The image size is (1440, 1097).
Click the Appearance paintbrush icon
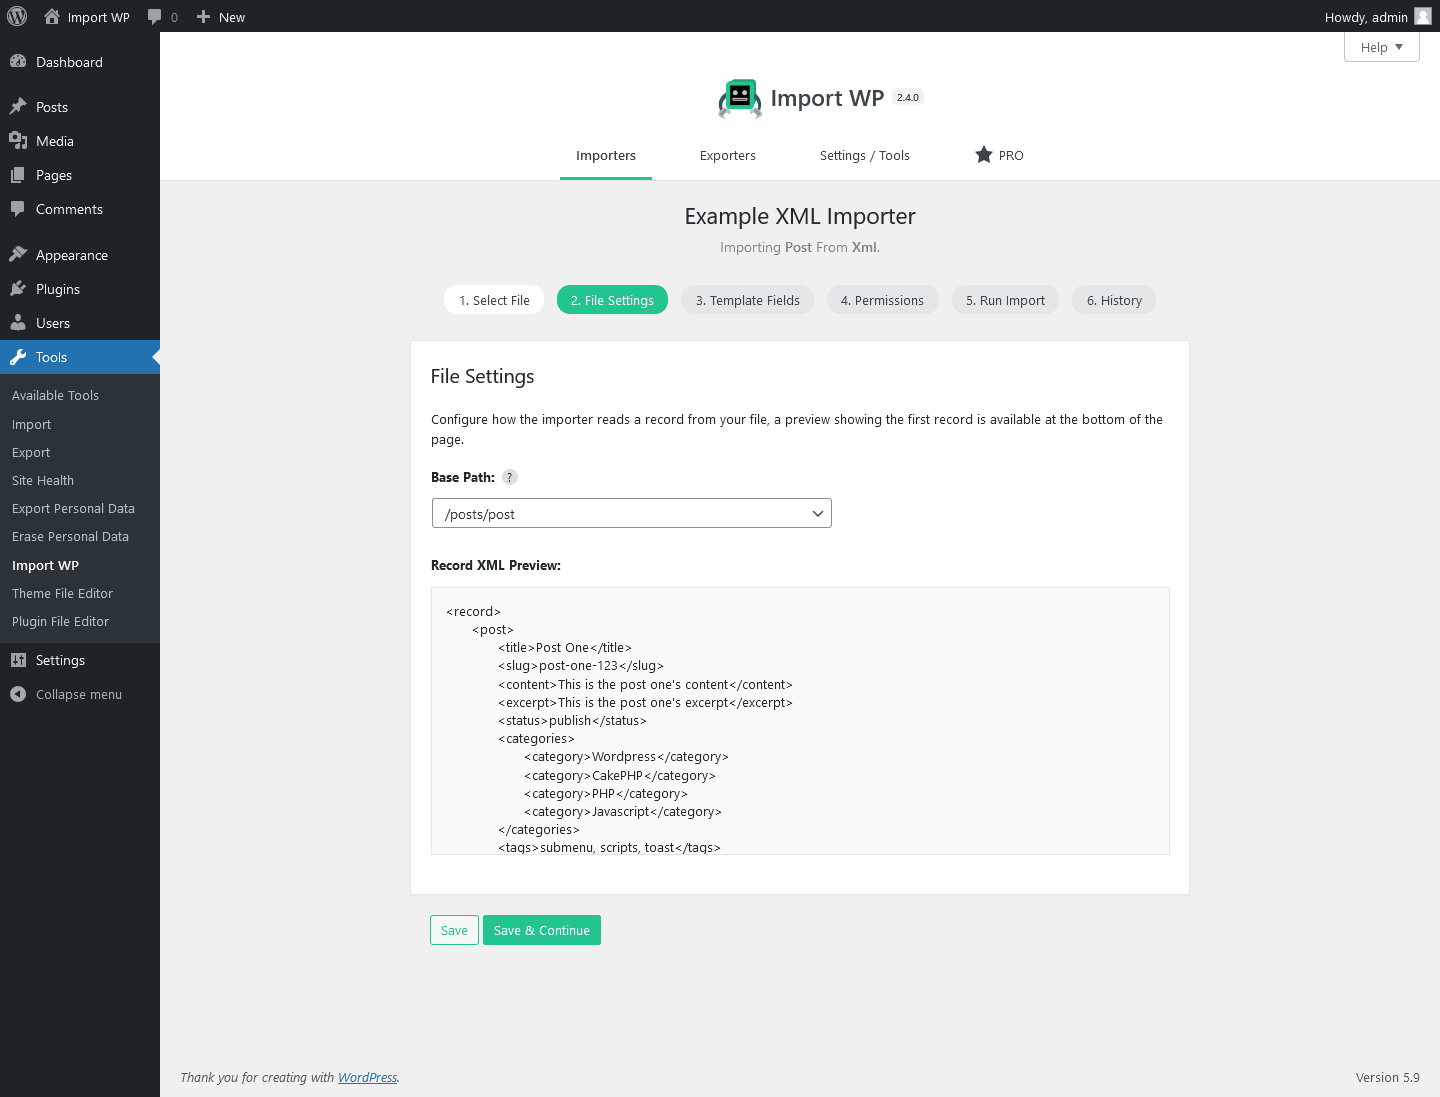[20, 255]
